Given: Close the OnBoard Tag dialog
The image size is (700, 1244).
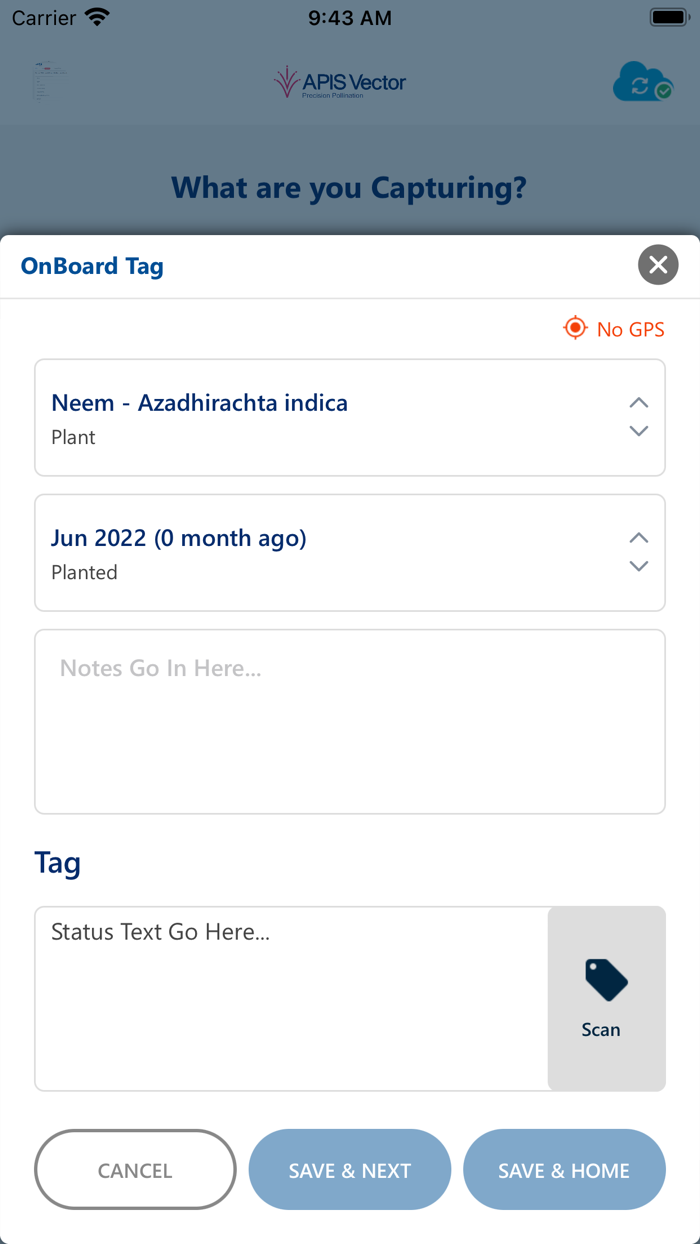Looking at the screenshot, I should click(658, 265).
